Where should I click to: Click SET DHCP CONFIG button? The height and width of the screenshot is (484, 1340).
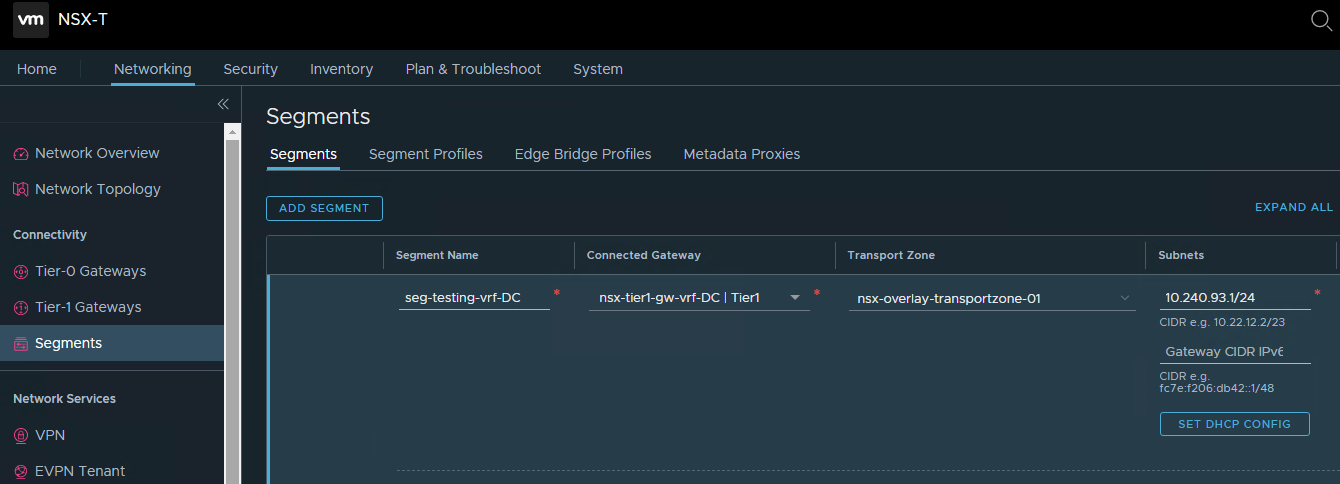[1234, 424]
